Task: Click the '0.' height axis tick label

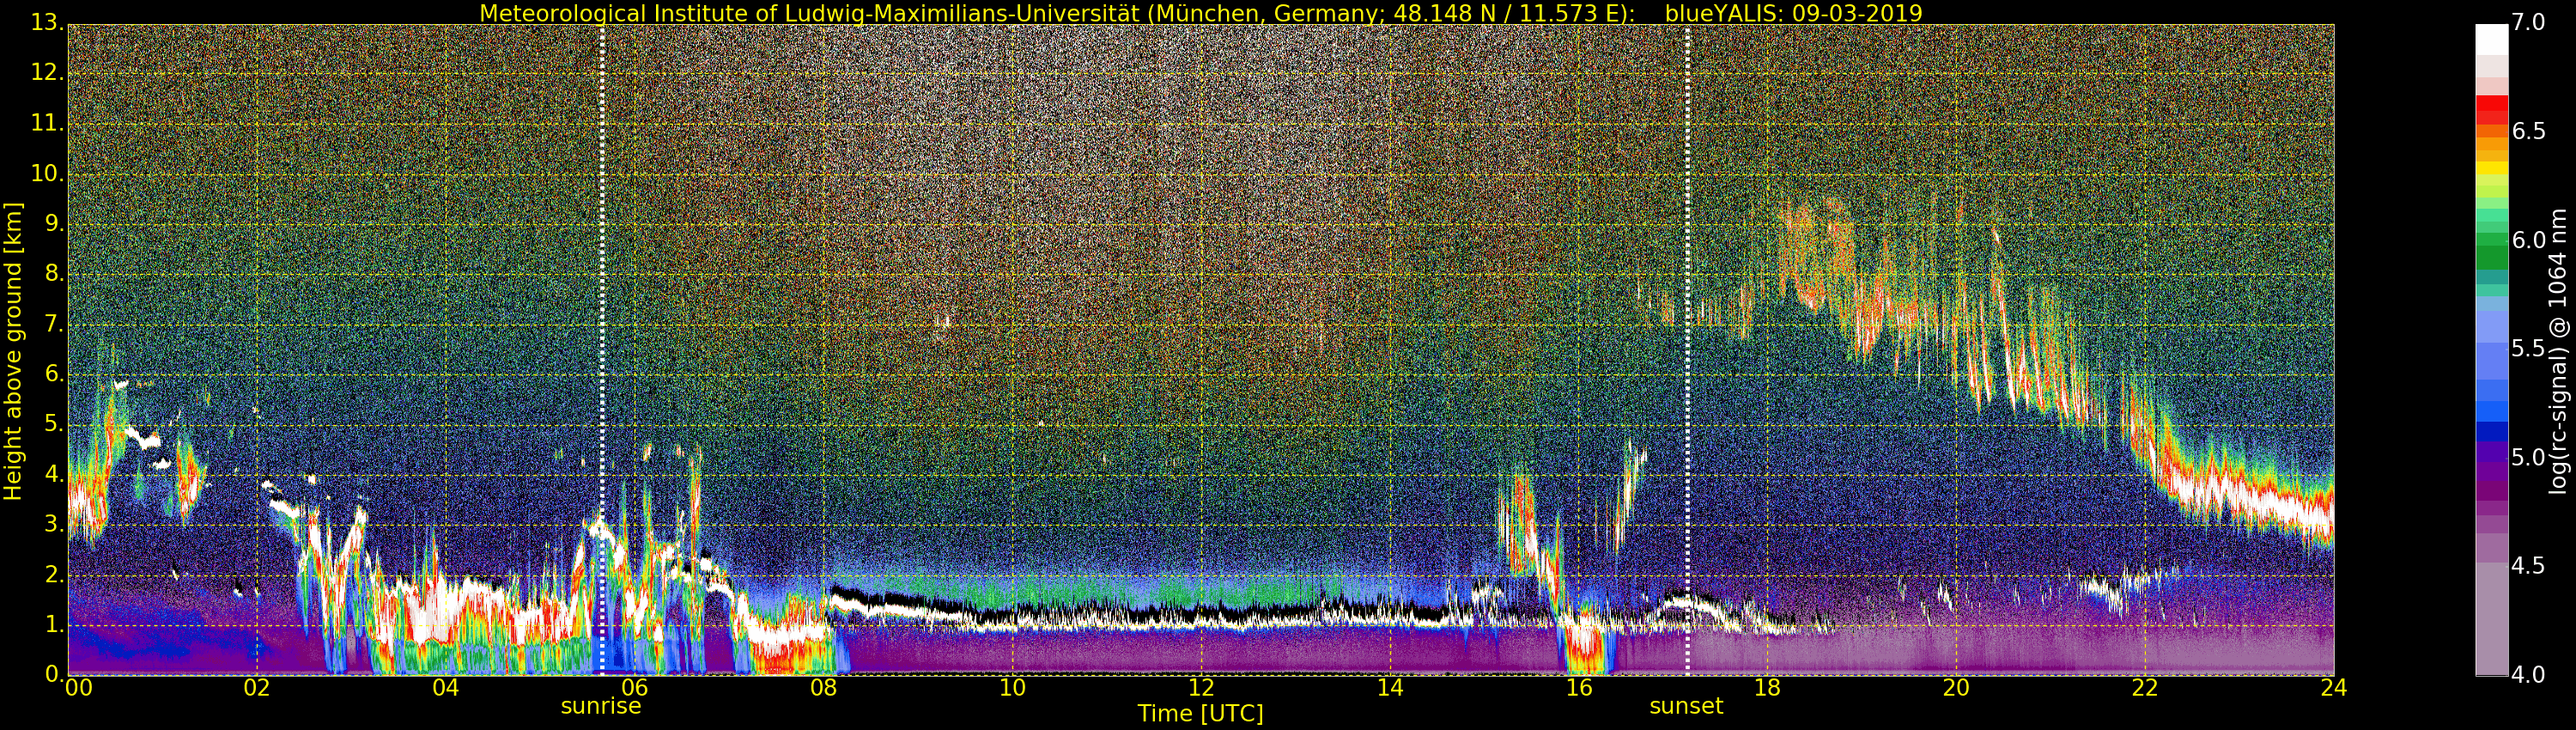Action: 54,674
